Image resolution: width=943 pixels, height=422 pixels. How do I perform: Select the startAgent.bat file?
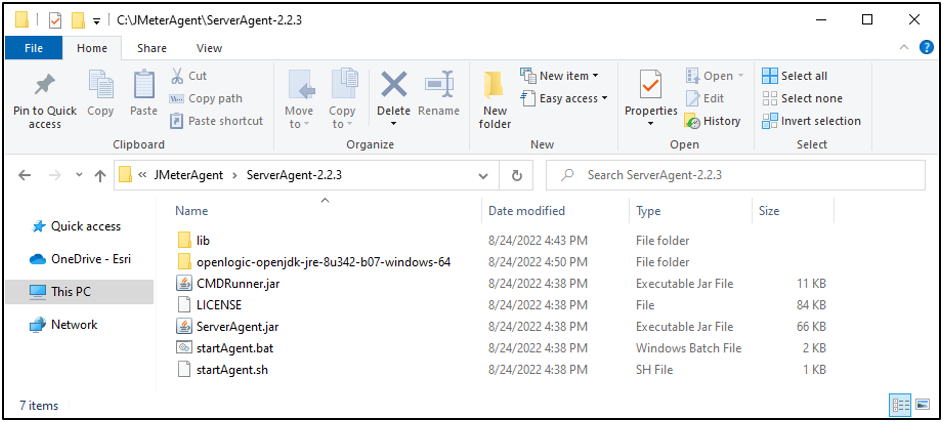[232, 348]
